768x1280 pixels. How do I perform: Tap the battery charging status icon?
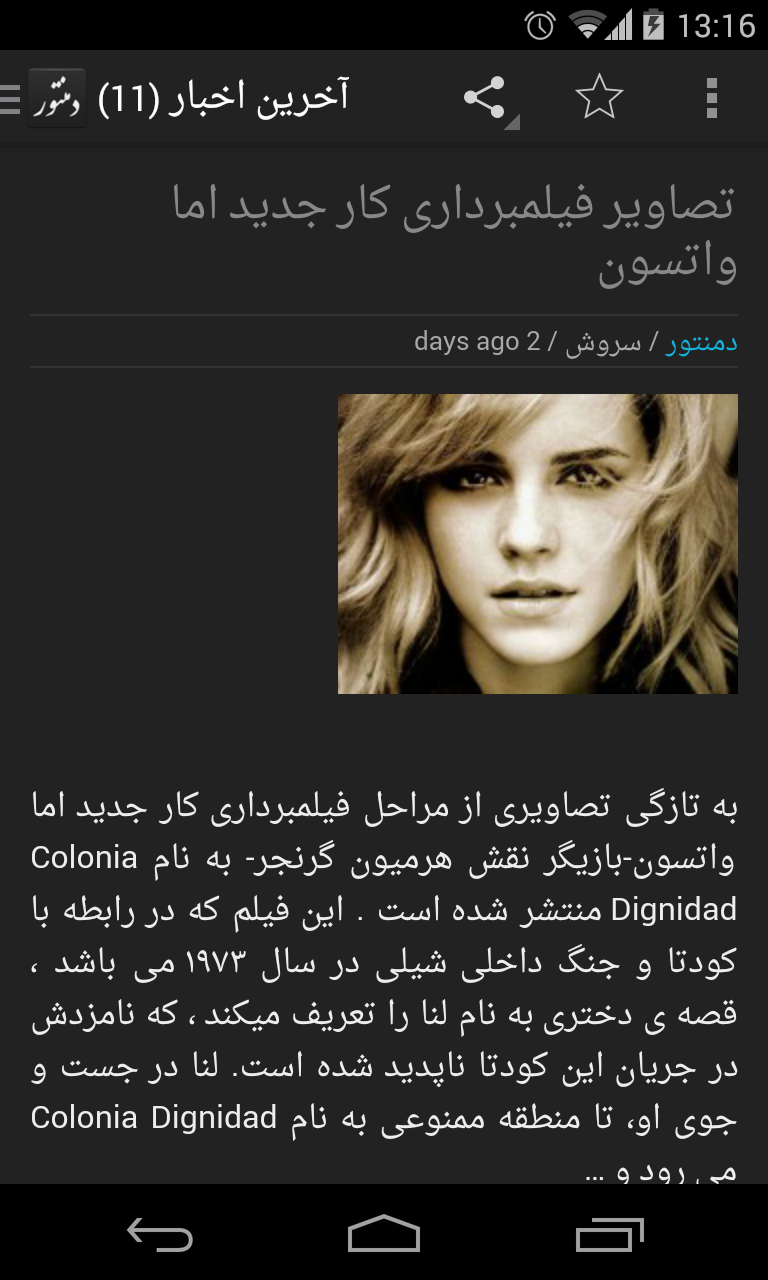(653, 25)
